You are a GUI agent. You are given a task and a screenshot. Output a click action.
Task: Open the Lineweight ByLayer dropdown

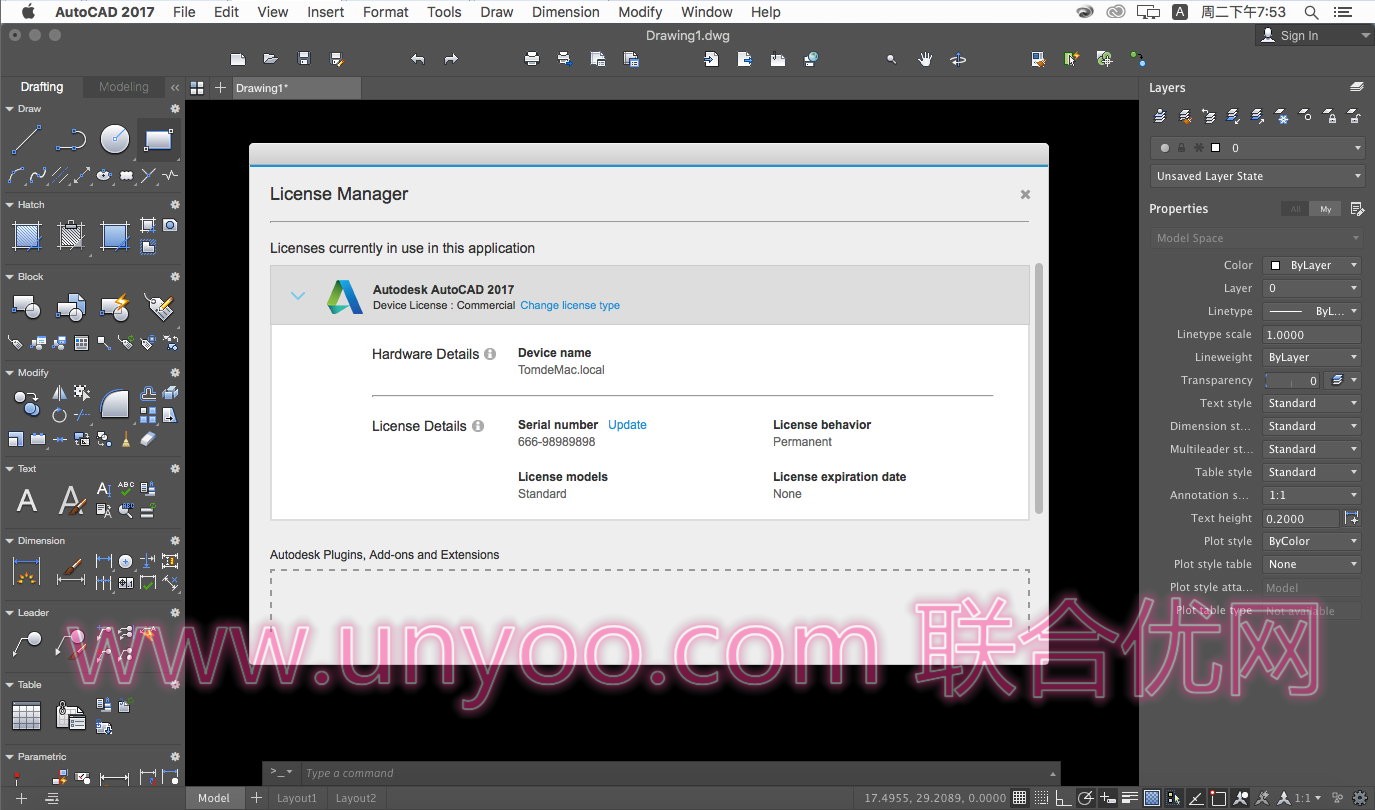click(1312, 357)
